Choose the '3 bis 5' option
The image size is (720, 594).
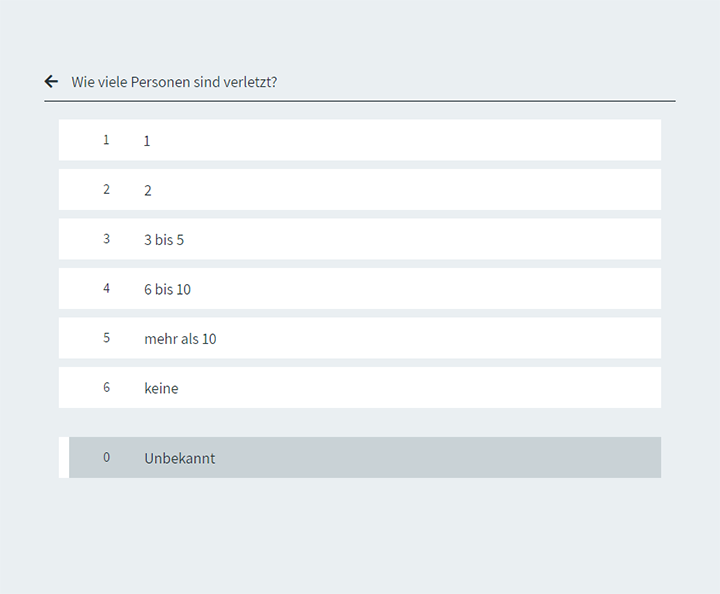(x=164, y=240)
